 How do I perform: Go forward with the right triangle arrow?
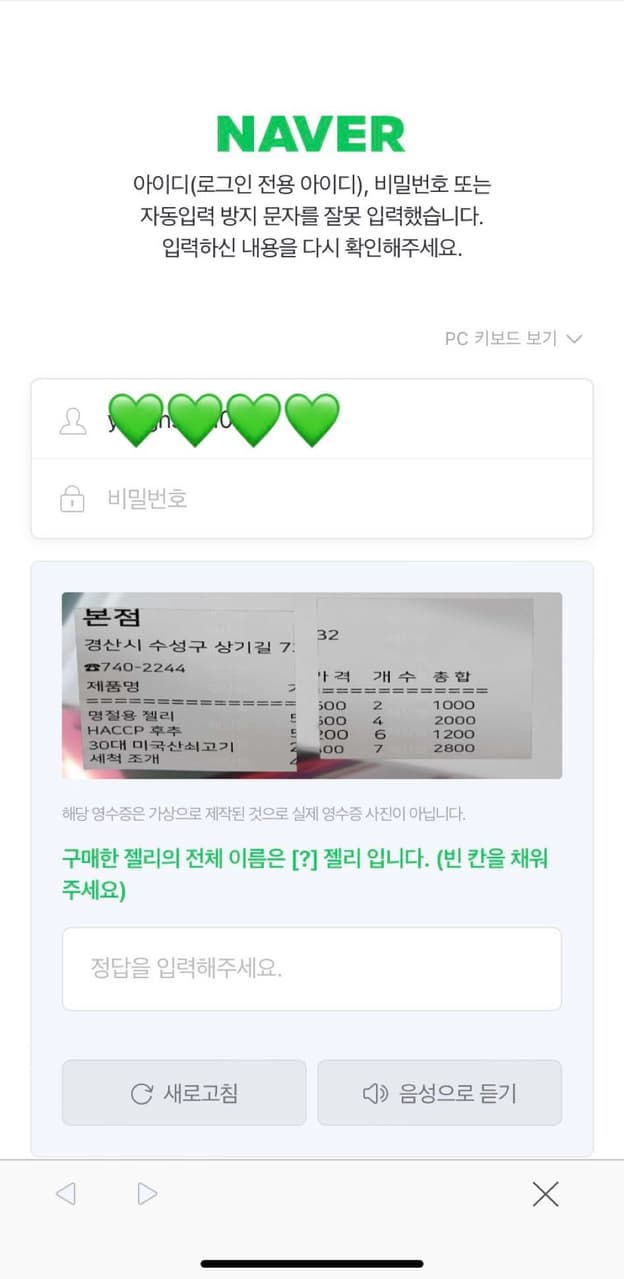147,1193
